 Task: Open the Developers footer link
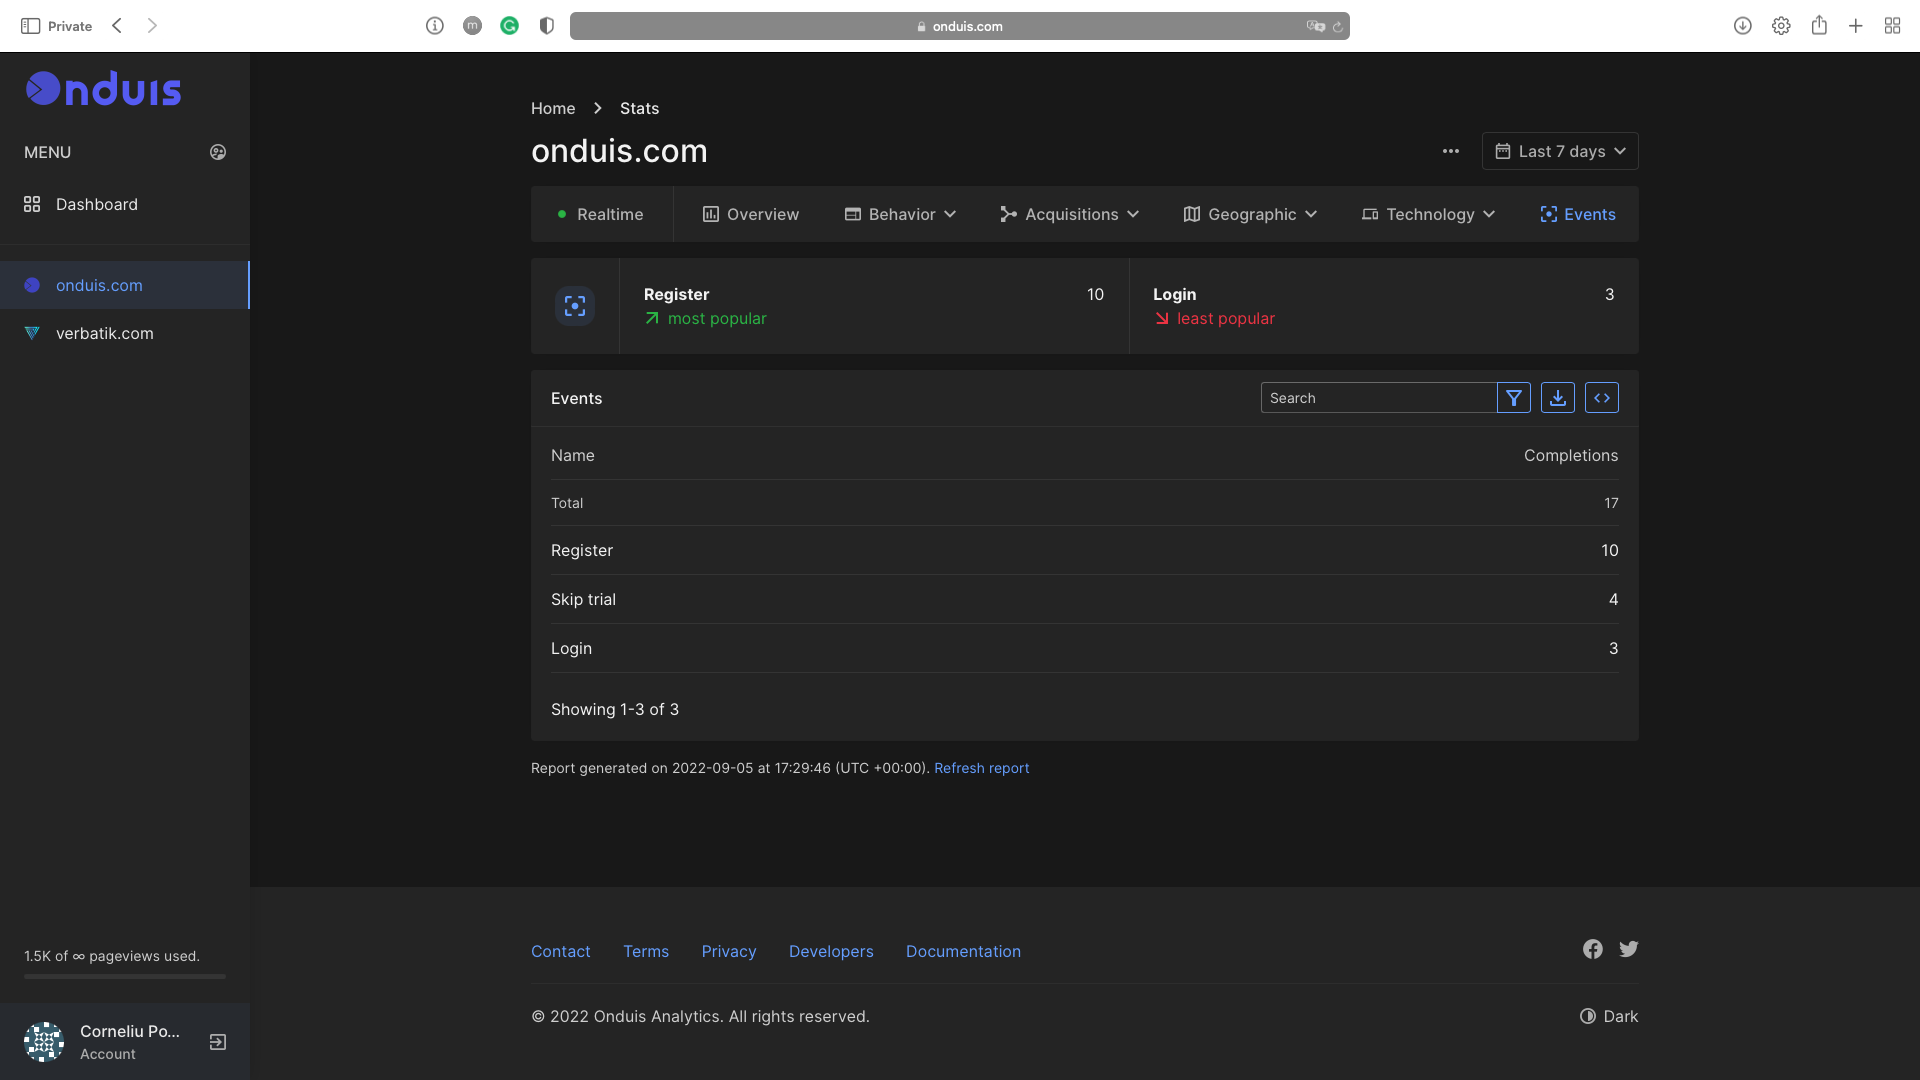[x=831, y=951]
